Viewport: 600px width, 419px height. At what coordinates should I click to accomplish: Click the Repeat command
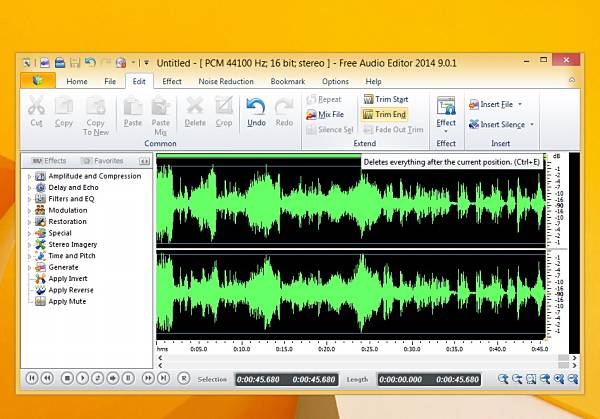(x=324, y=99)
